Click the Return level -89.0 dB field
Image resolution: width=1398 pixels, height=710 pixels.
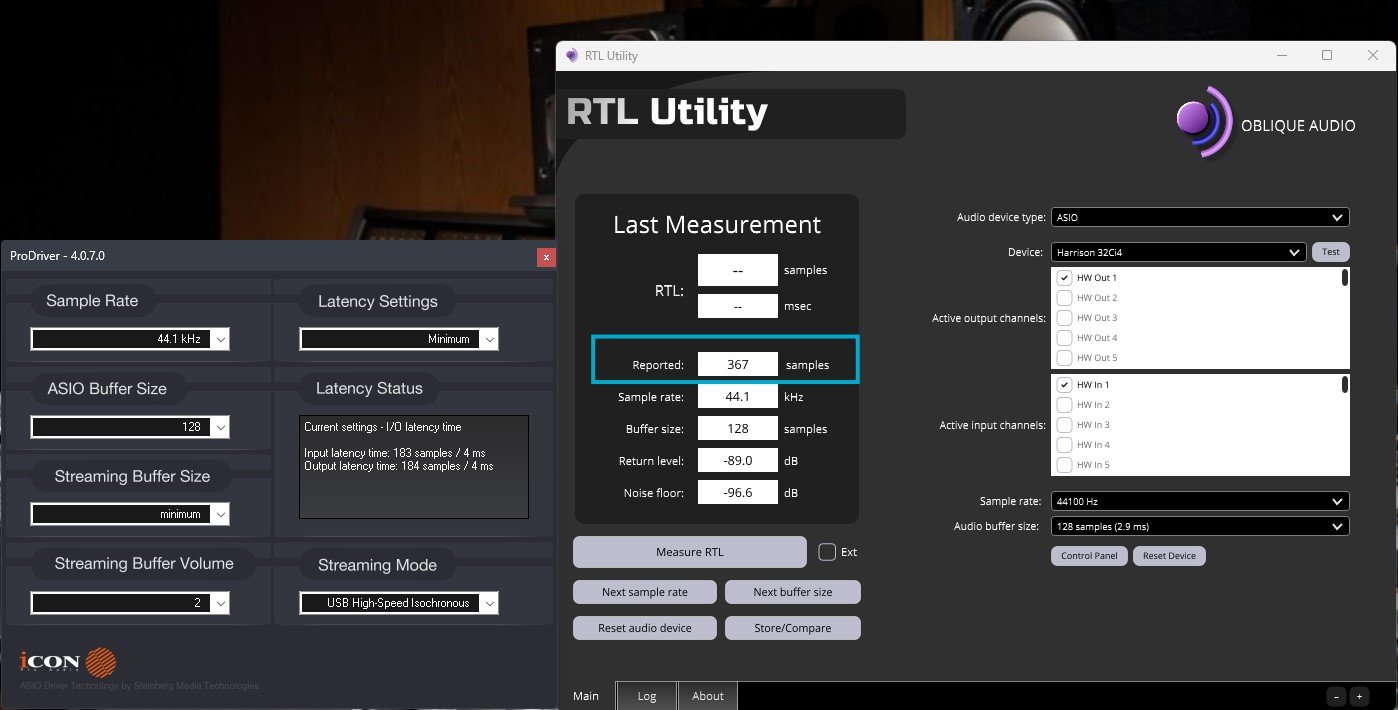click(738, 461)
